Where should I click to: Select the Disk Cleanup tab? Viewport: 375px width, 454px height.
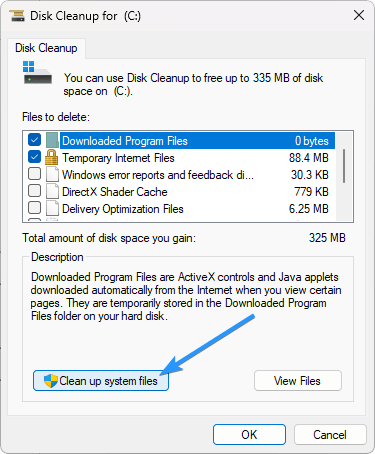[x=46, y=48]
